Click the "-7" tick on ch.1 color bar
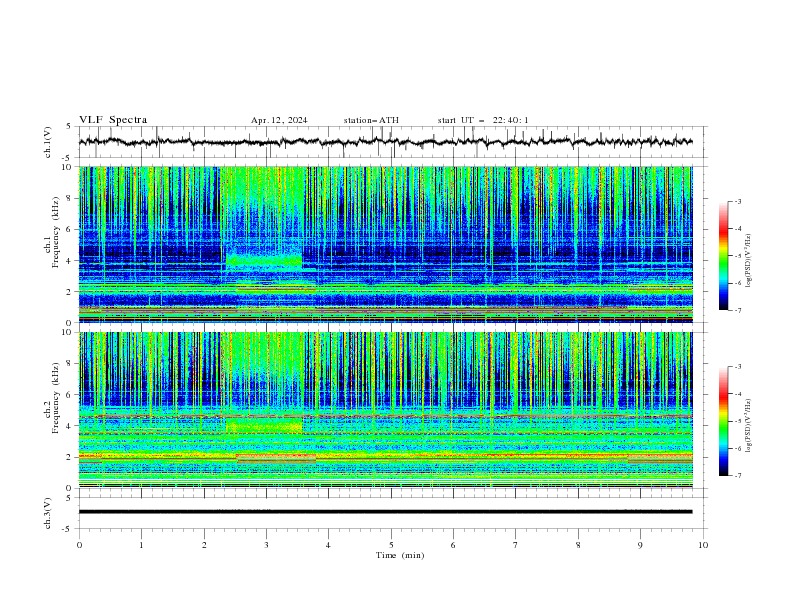 pos(737,310)
